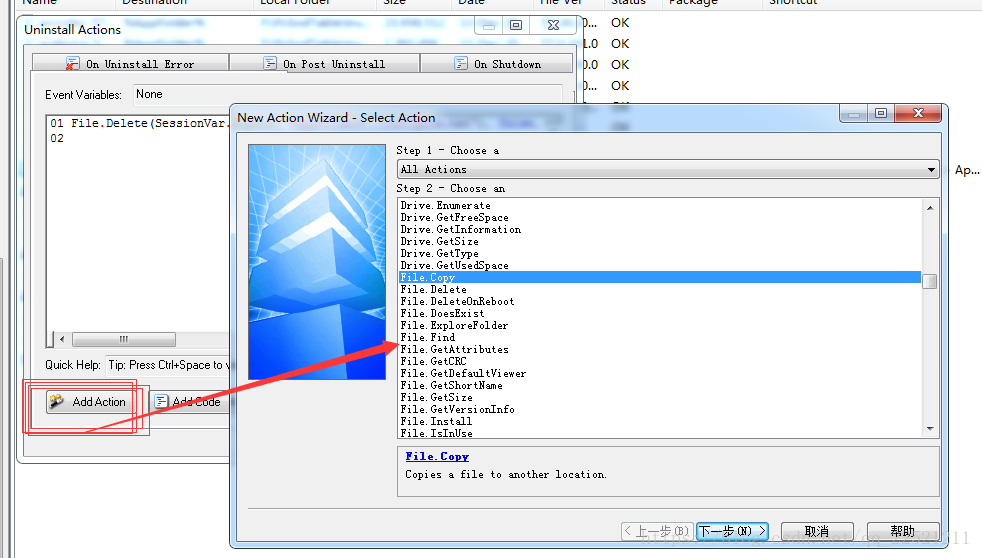This screenshot has height=558, width=982.
Task: Click the On Post Uninstall script icon
Action: pos(270,63)
